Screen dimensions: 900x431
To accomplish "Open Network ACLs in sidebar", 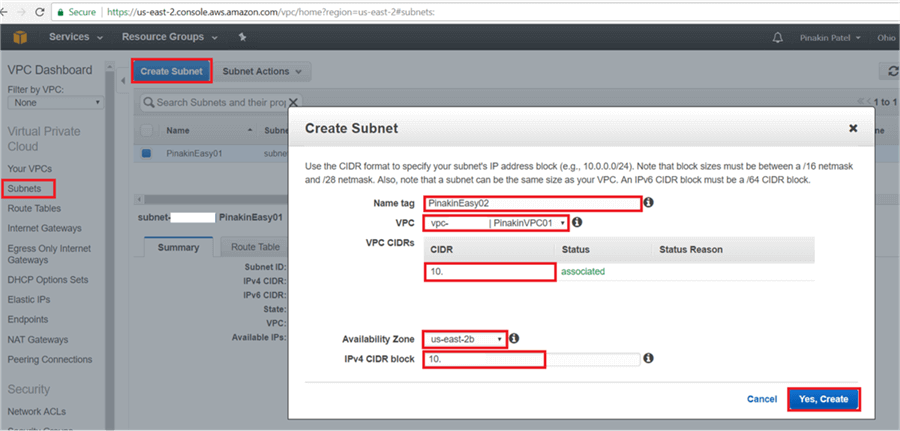I will click(x=37, y=411).
